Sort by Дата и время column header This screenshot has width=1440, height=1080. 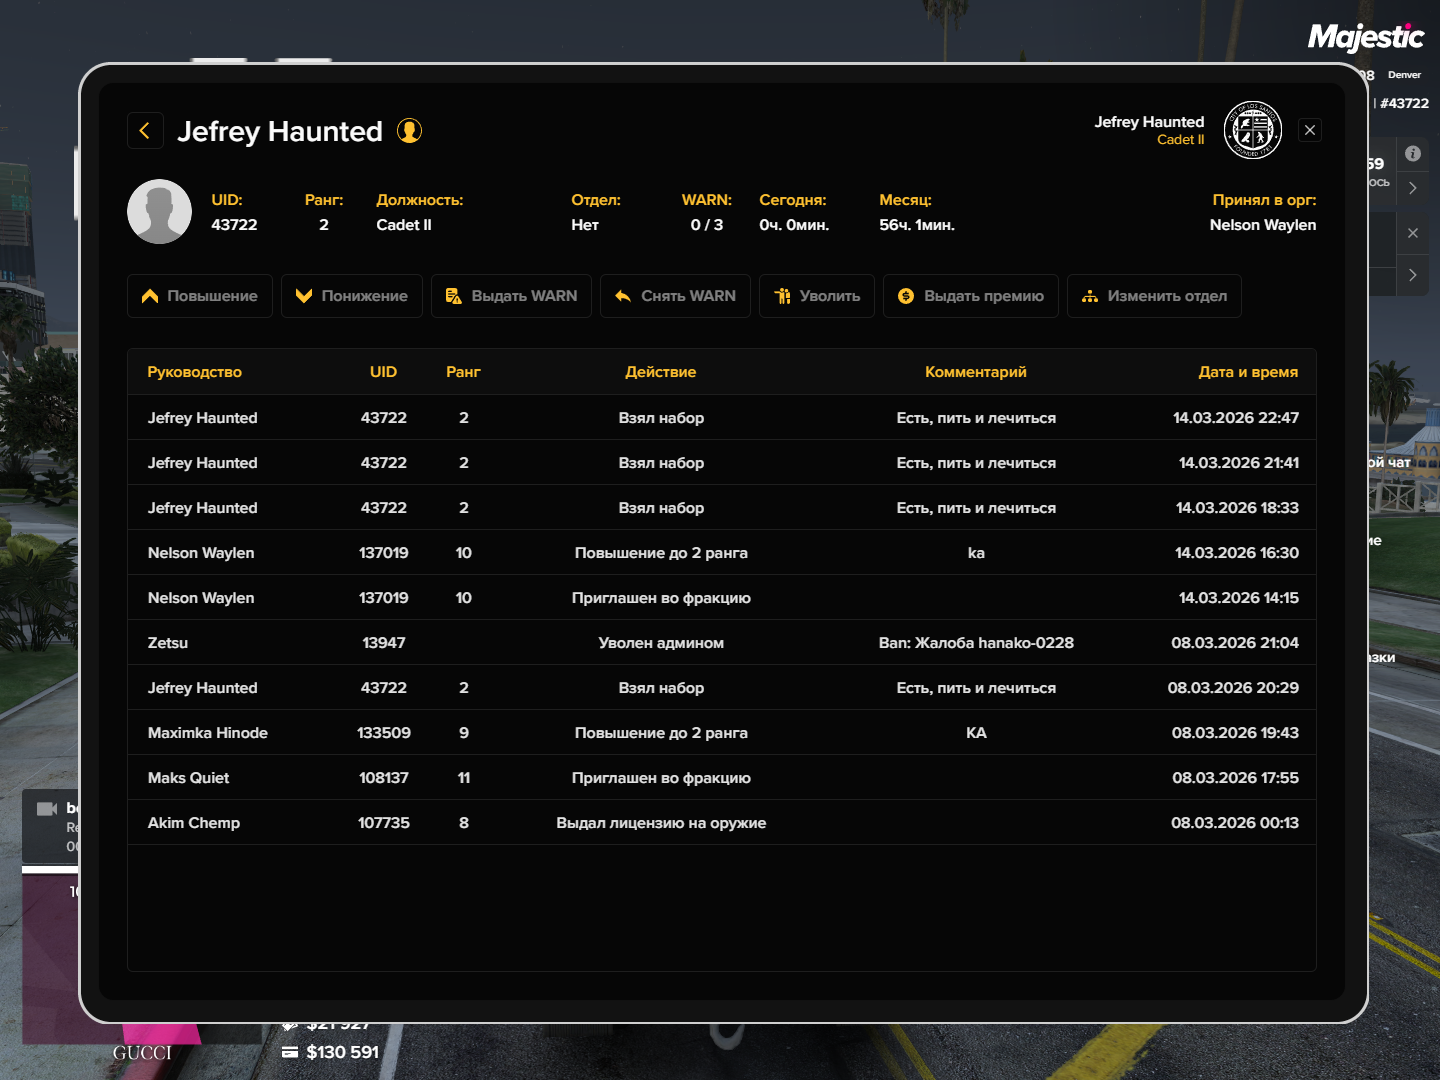(1247, 372)
